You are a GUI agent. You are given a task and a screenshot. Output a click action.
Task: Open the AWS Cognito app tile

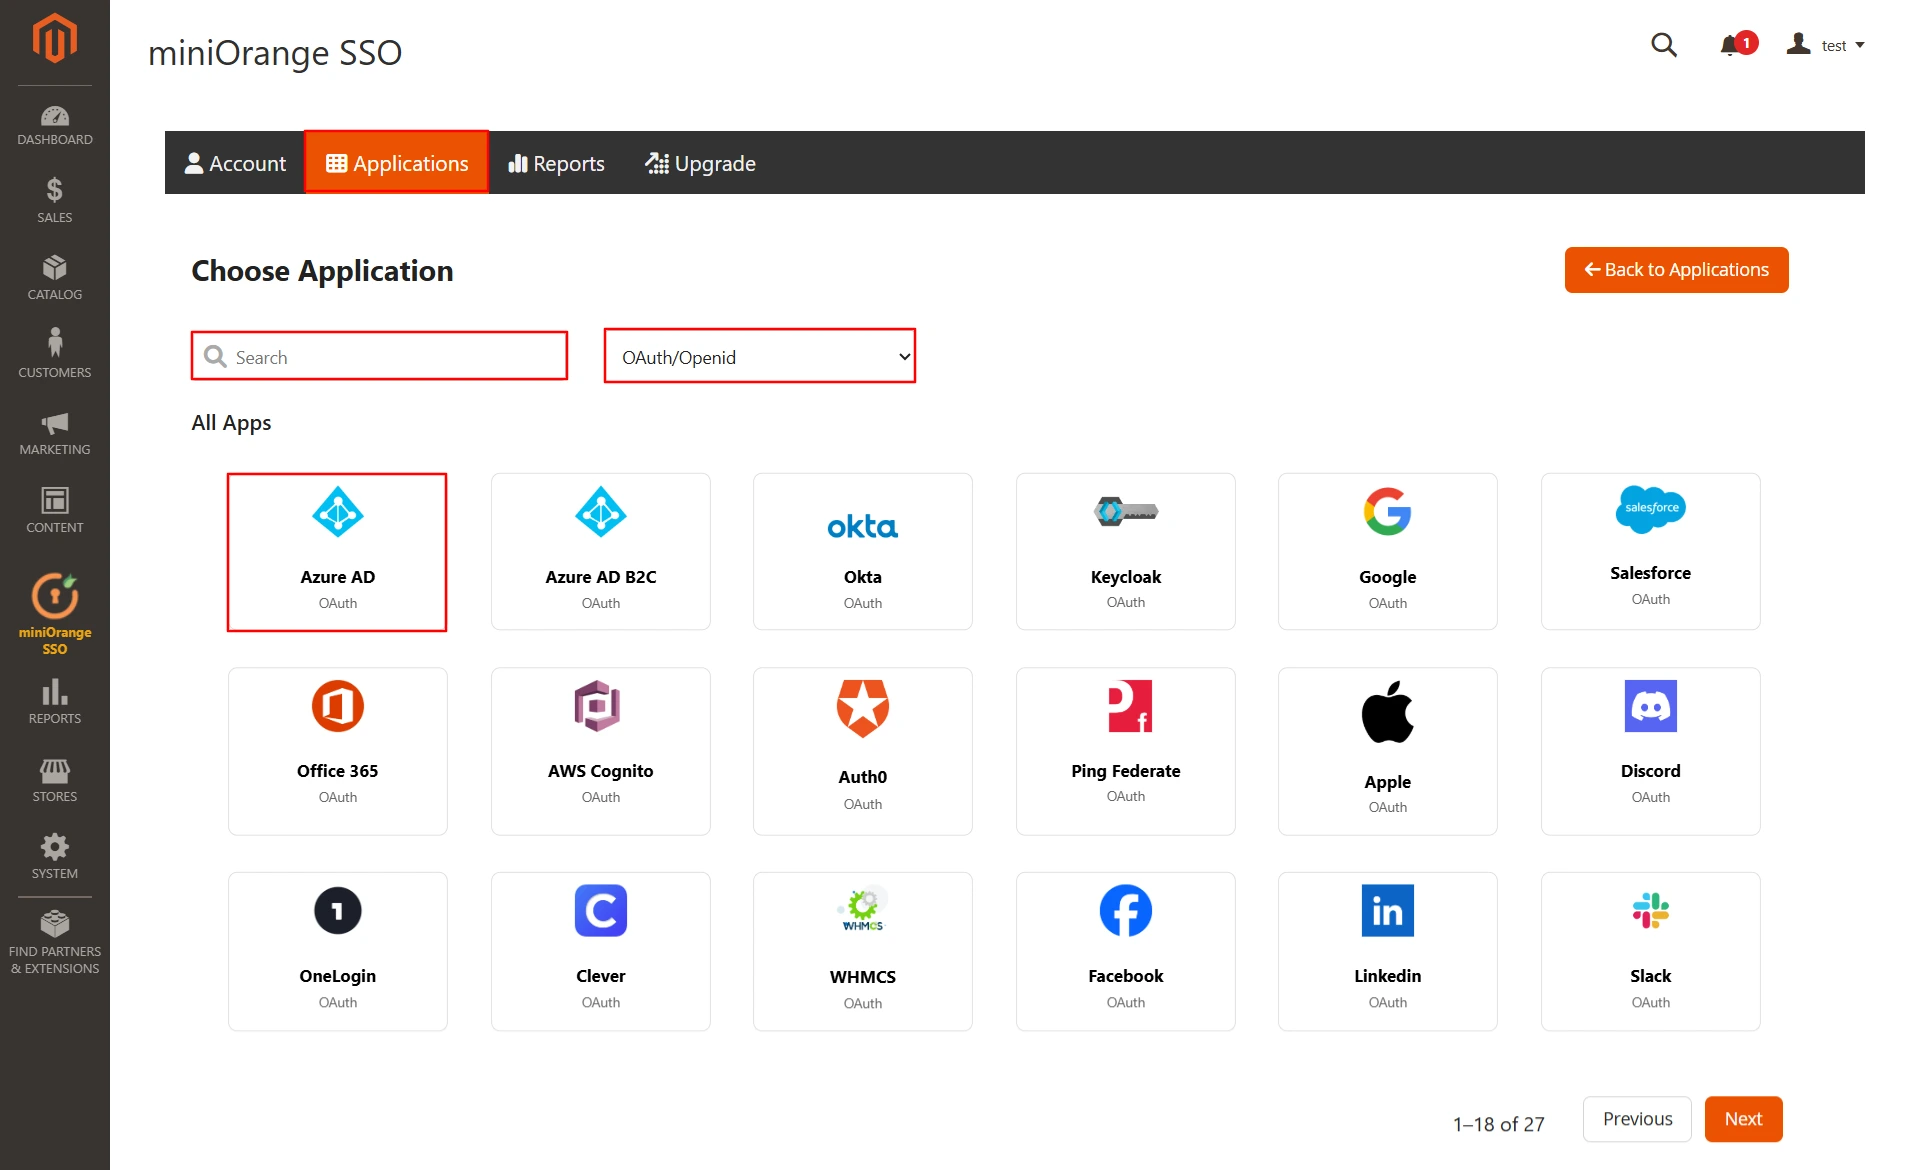[x=600, y=750]
